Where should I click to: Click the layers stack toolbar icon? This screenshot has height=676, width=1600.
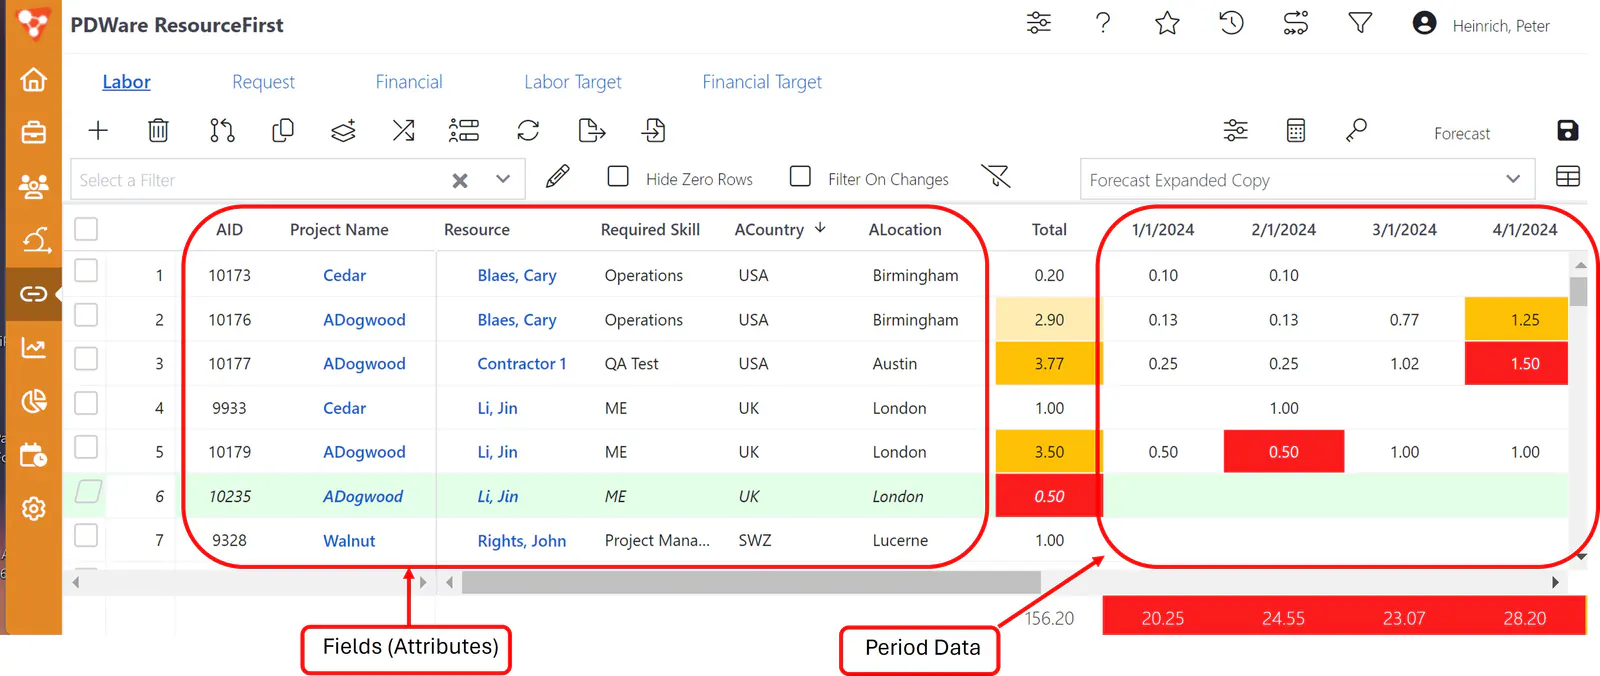[343, 130]
